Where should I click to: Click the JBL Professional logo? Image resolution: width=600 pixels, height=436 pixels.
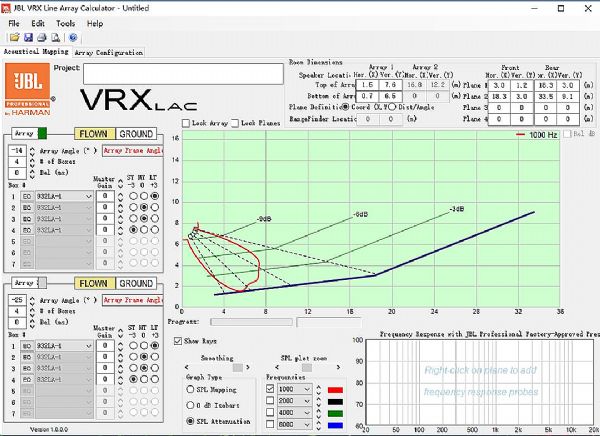[x=28, y=89]
